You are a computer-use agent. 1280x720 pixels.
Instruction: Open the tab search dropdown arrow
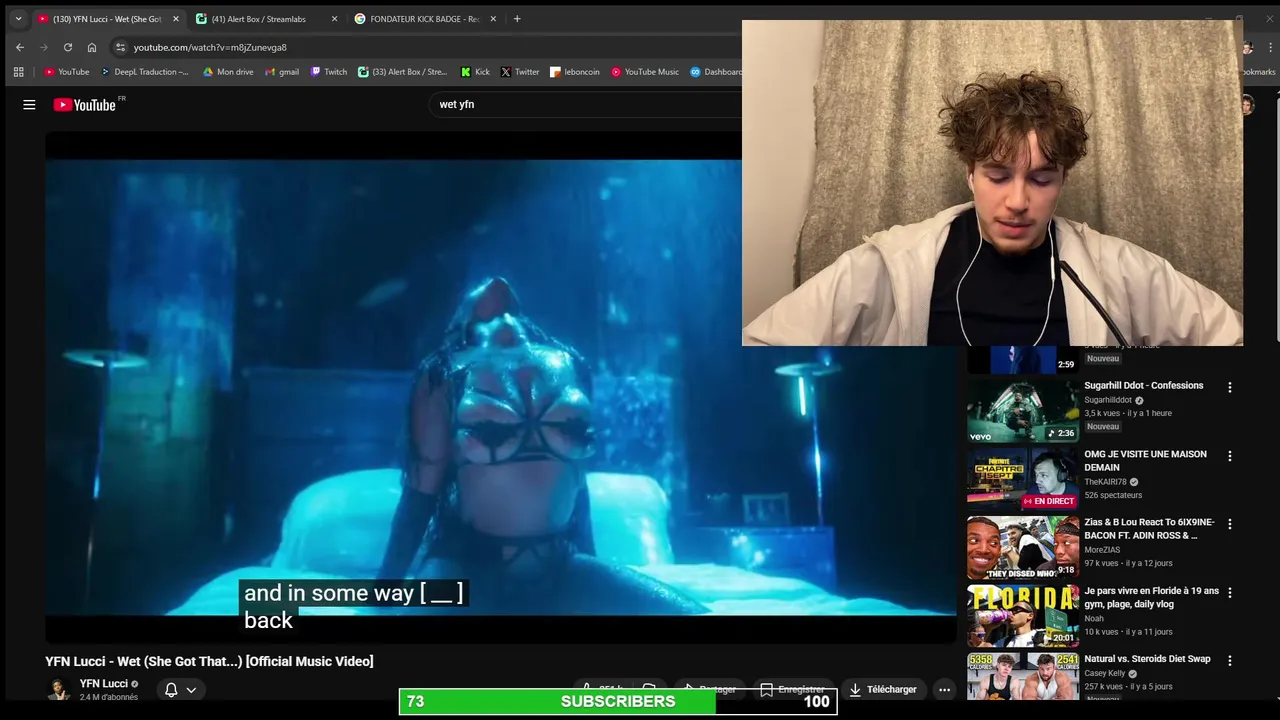(18, 19)
